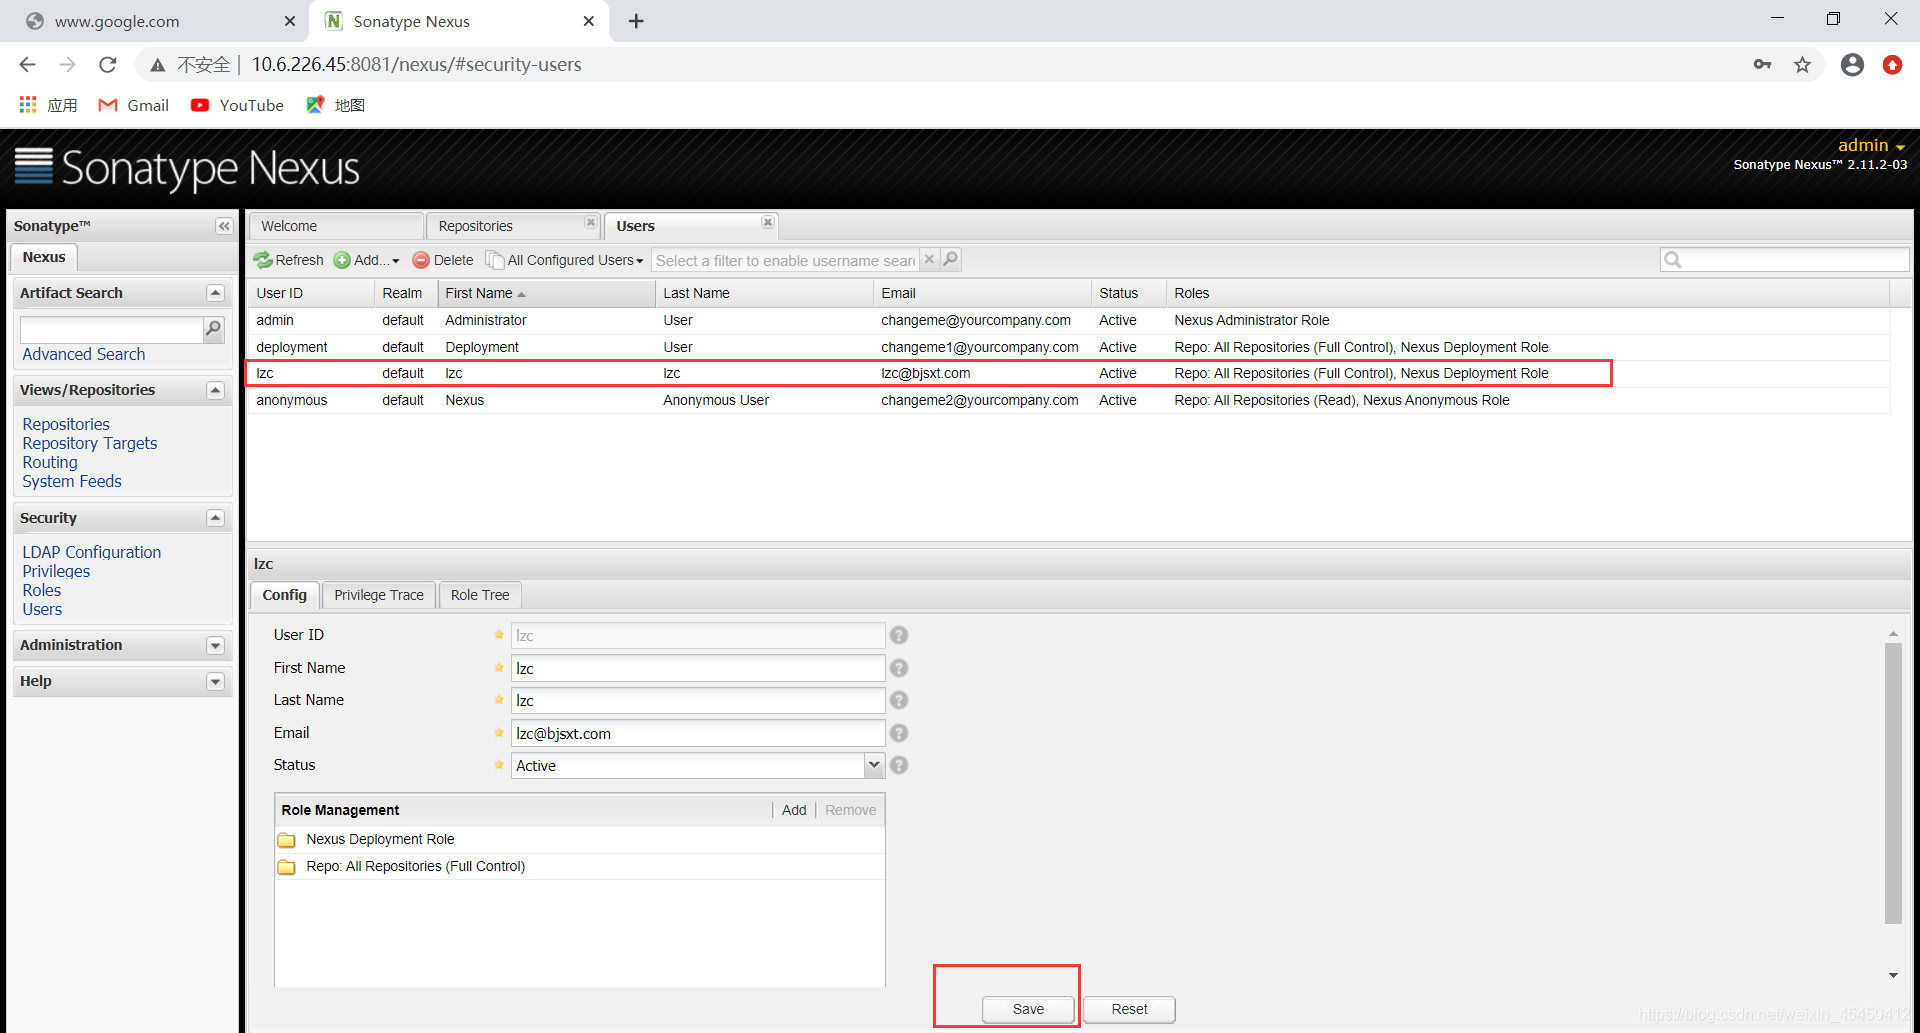Image resolution: width=1920 pixels, height=1033 pixels.
Task: Click the Refresh users toolbar button
Action: pyautogui.click(x=289, y=260)
